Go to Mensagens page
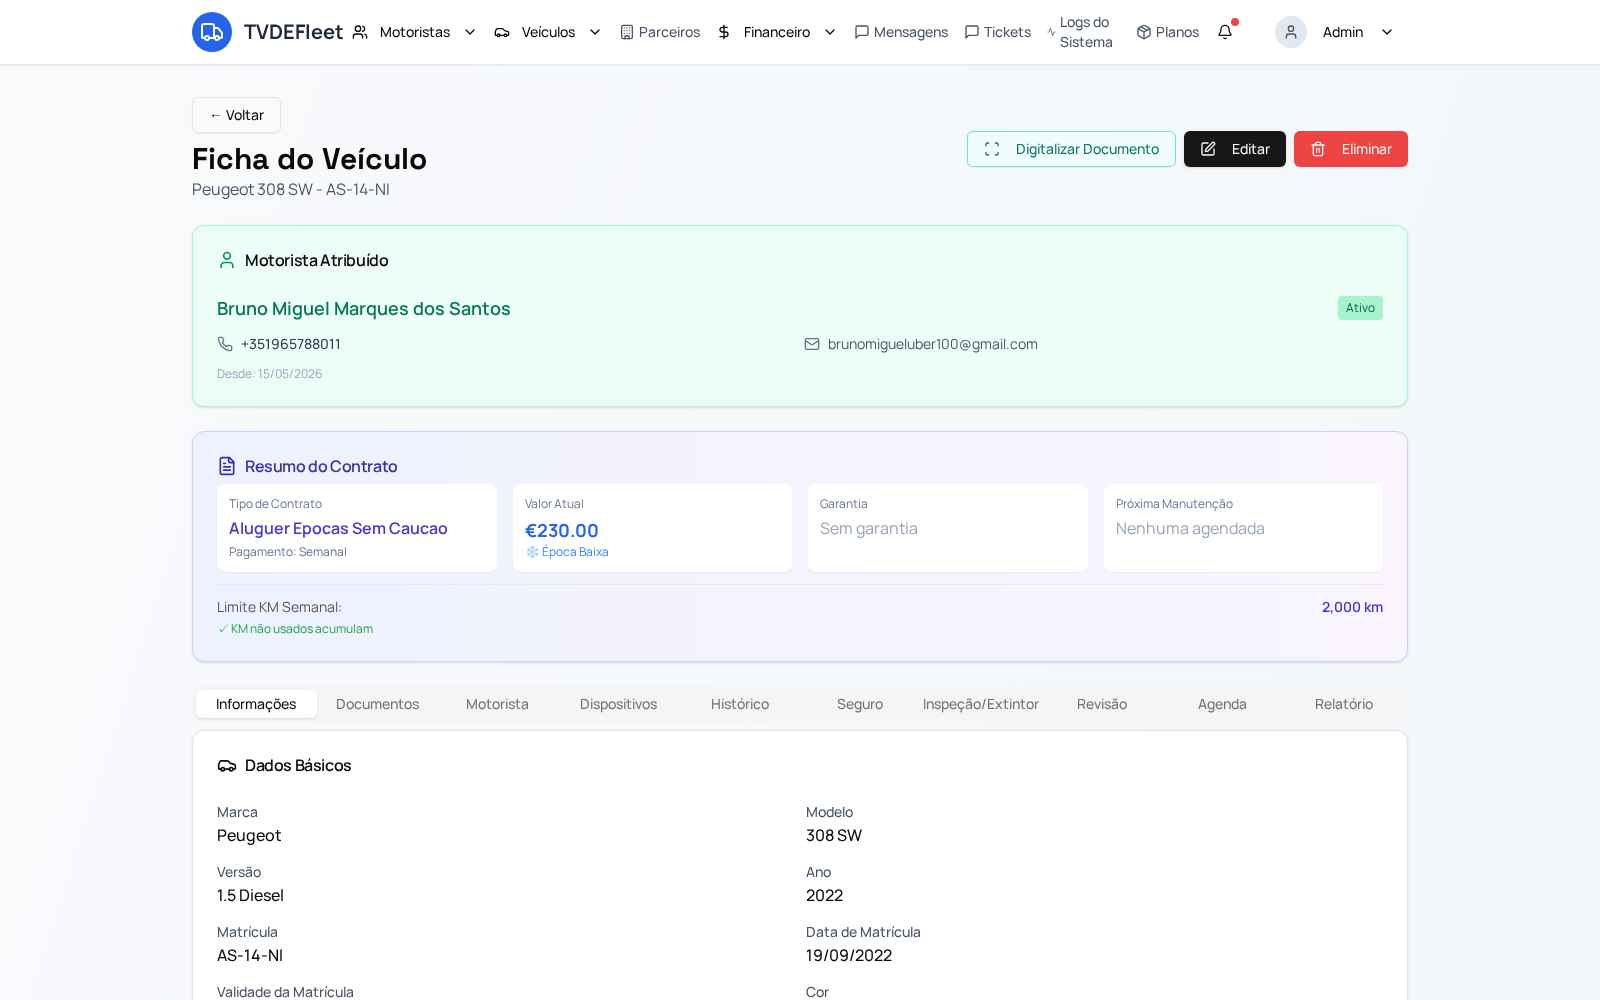Viewport: 1600px width, 1000px height. coord(901,32)
